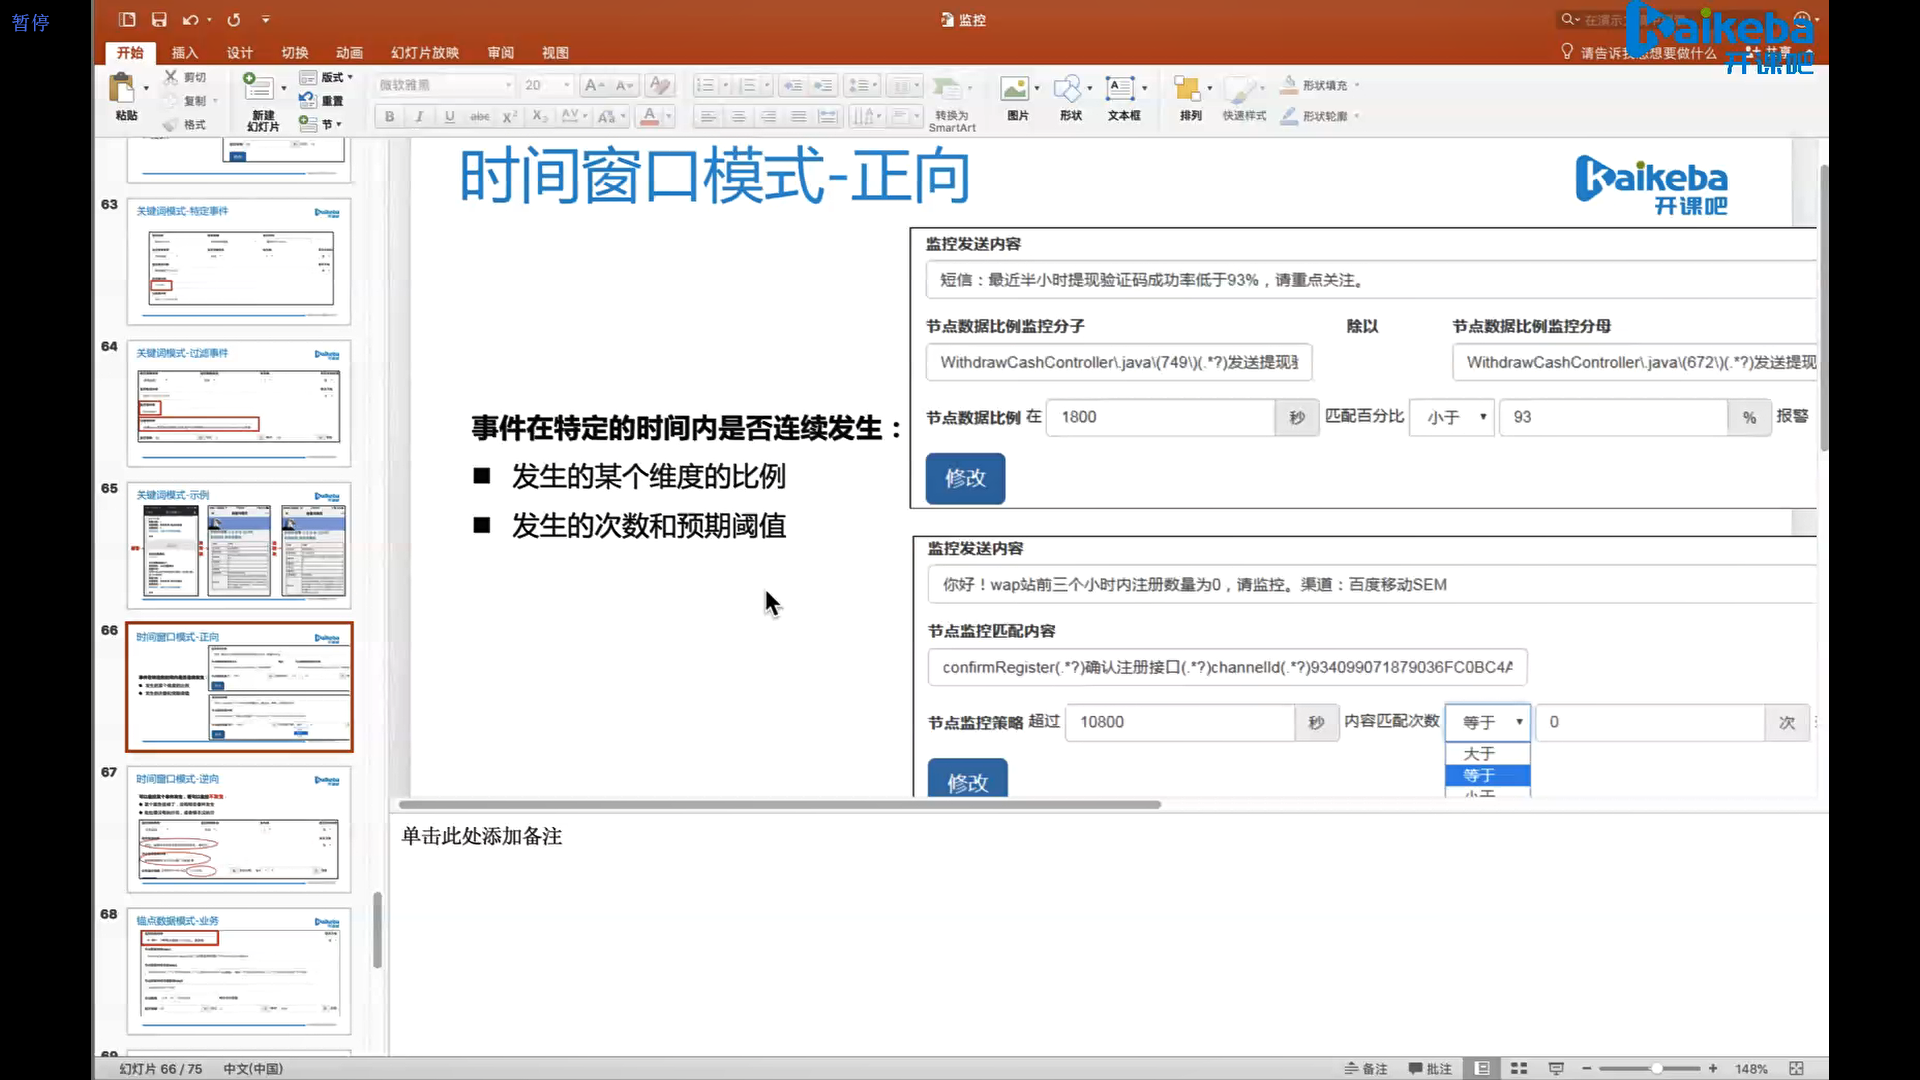Click the 批注 comments button in the status bar

click(1430, 1068)
